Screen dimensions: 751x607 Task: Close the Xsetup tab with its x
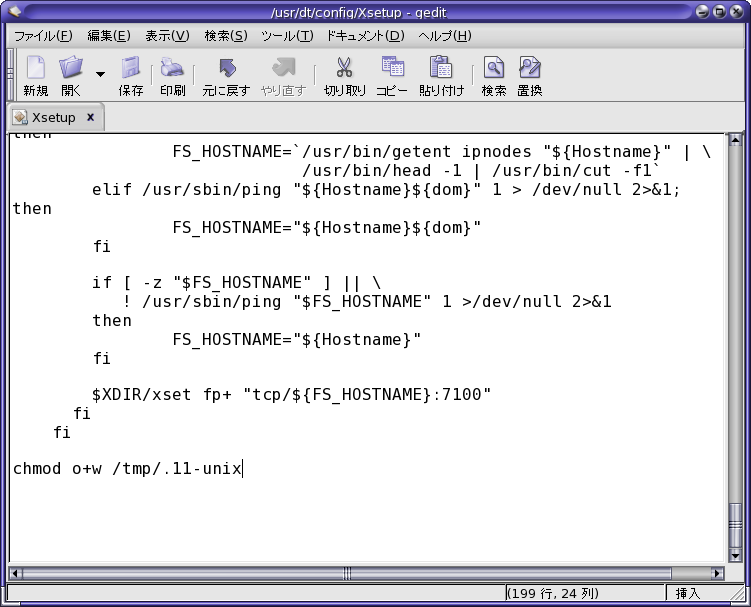click(x=90, y=117)
